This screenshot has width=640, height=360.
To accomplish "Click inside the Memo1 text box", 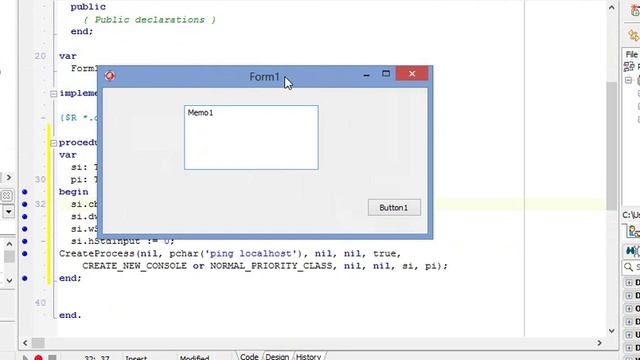I will point(251,138).
